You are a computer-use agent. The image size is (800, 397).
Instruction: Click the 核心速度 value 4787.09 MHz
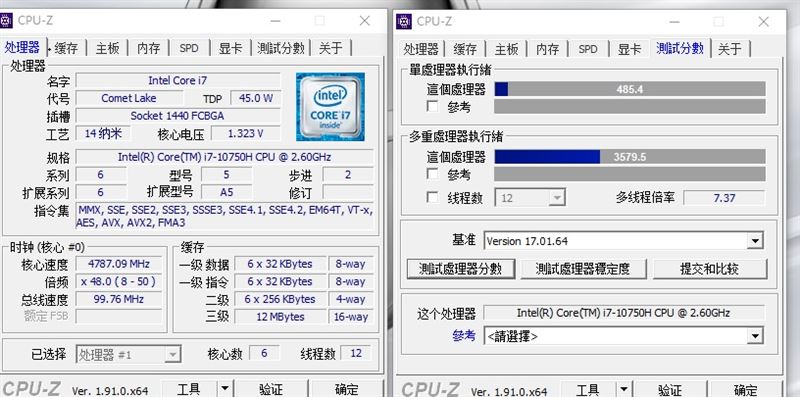point(119,264)
